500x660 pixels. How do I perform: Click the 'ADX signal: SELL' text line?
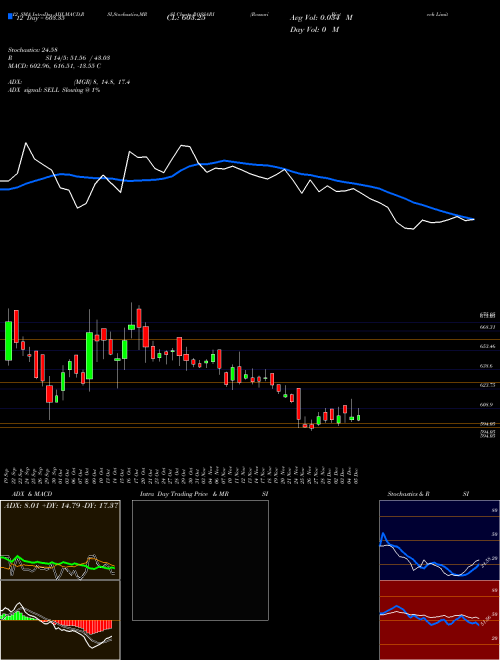tap(54, 90)
